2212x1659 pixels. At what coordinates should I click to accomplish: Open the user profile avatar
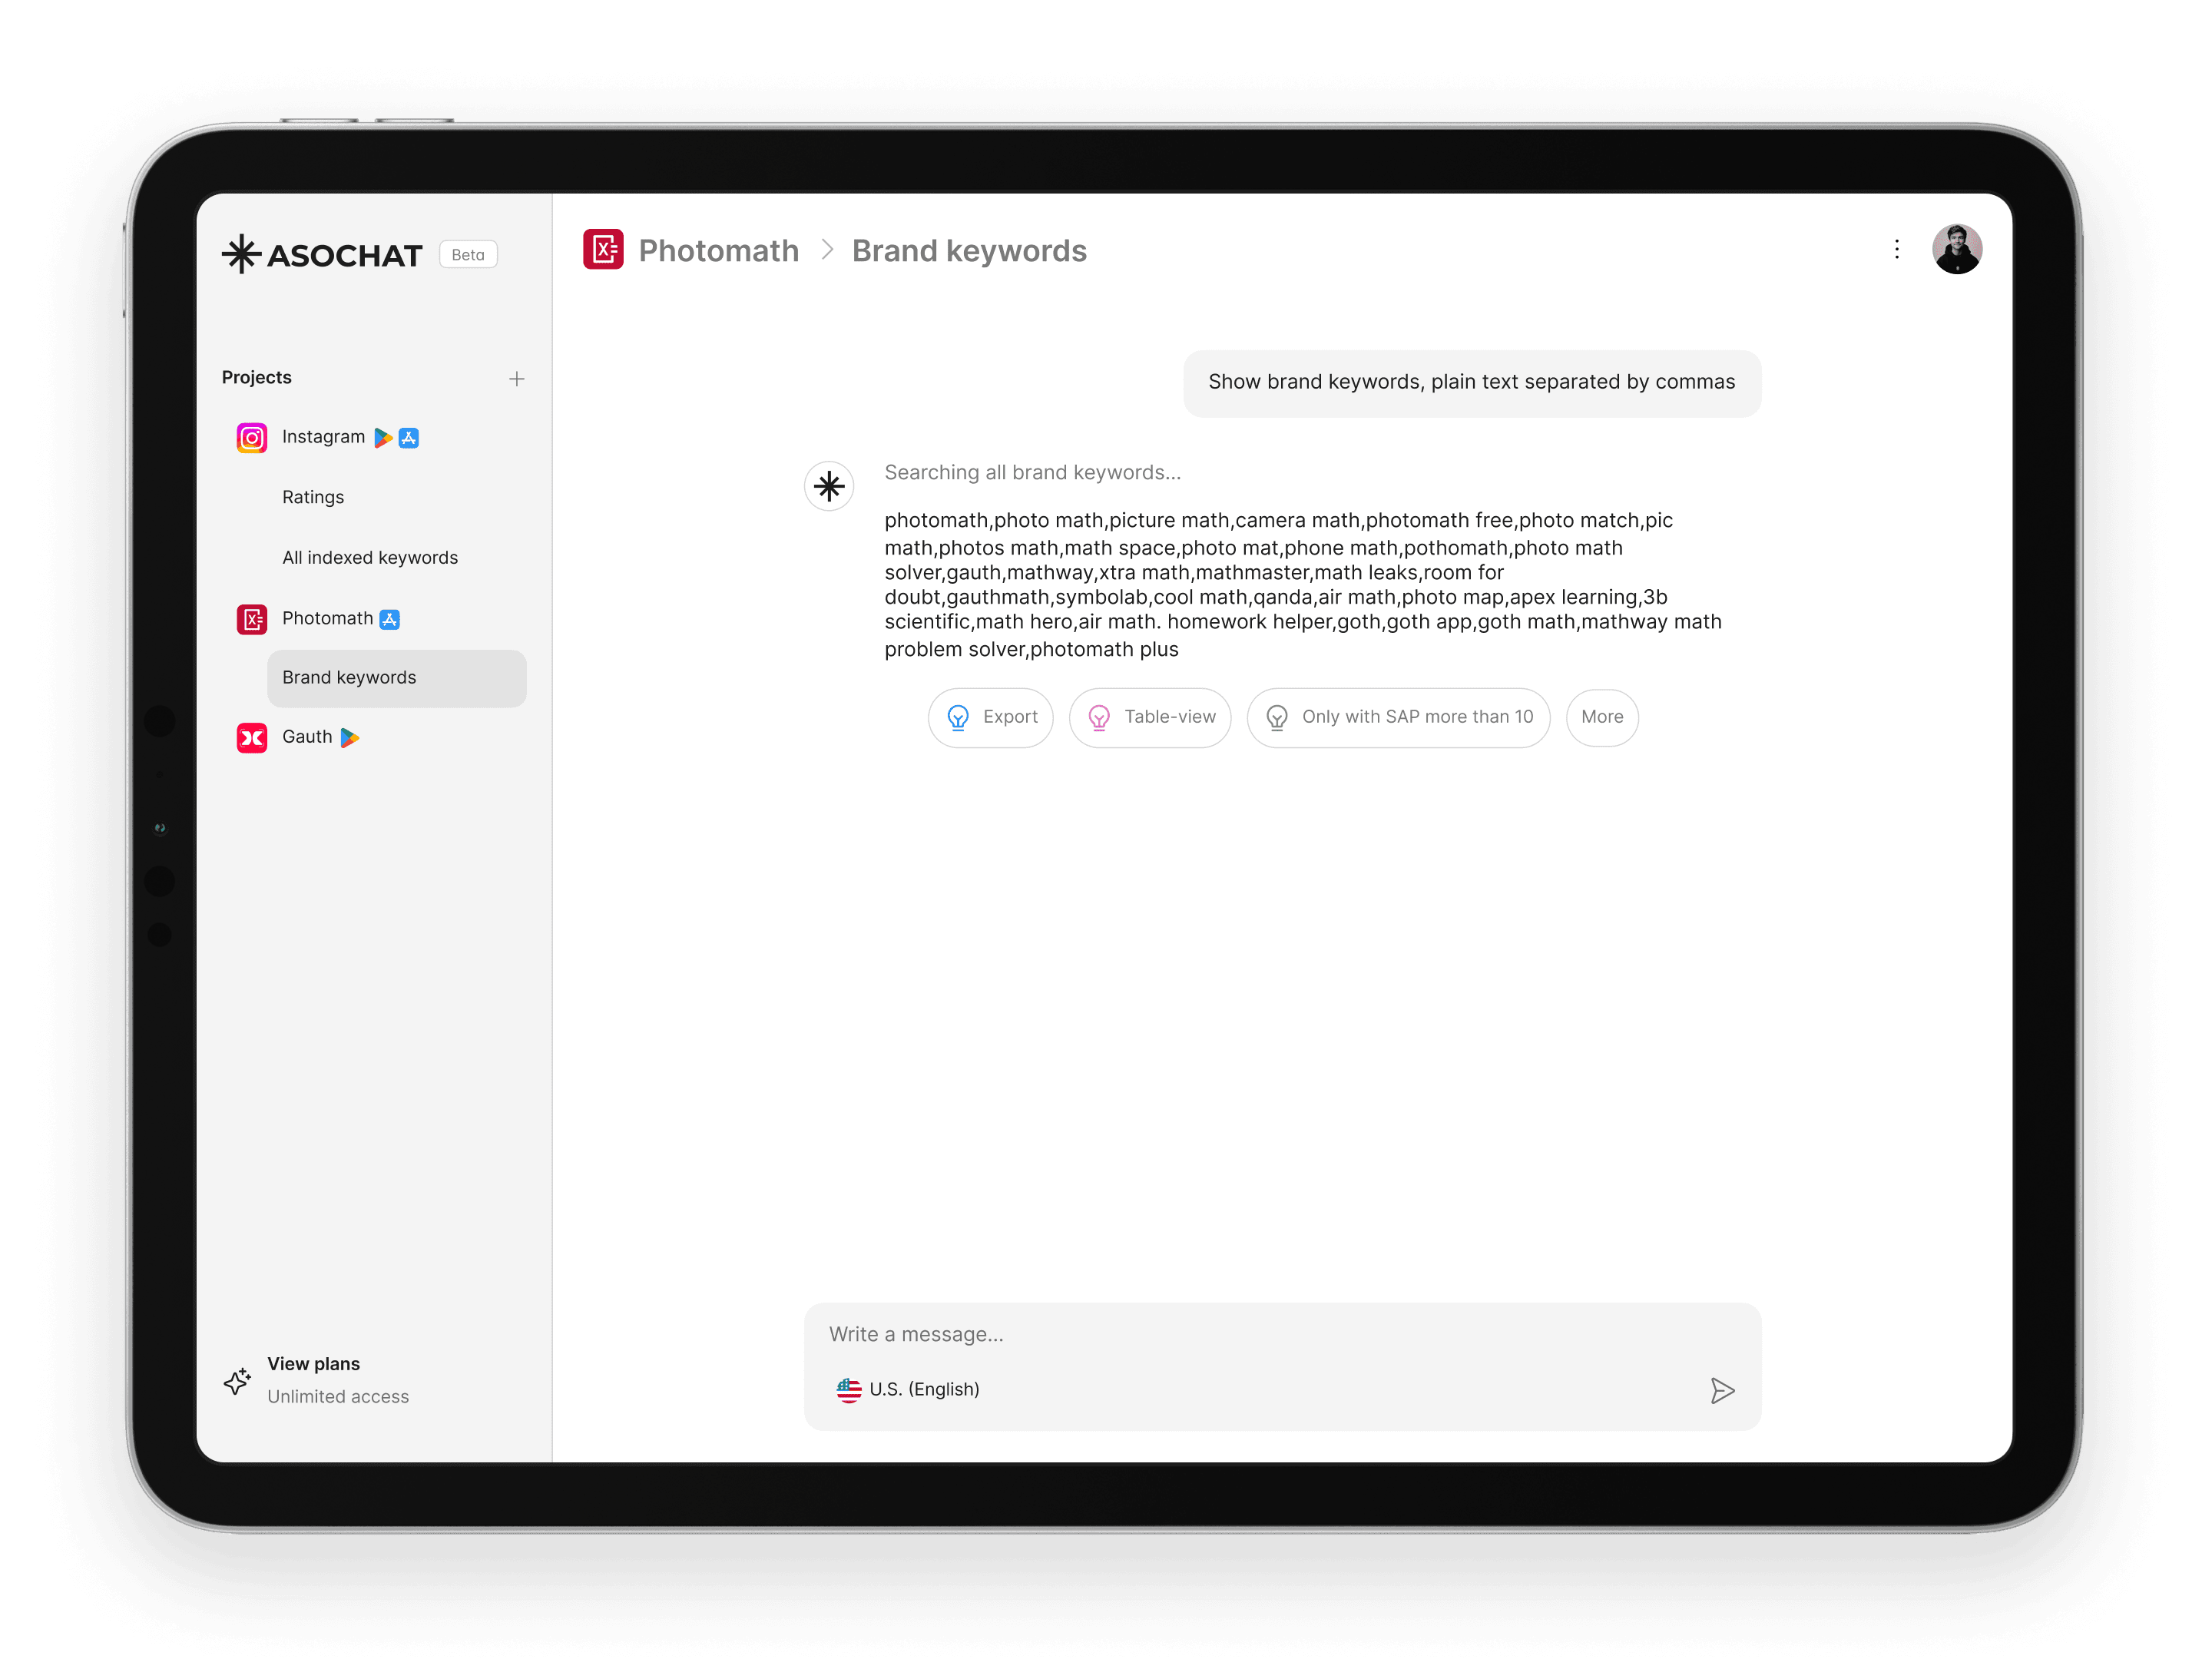pyautogui.click(x=1956, y=248)
